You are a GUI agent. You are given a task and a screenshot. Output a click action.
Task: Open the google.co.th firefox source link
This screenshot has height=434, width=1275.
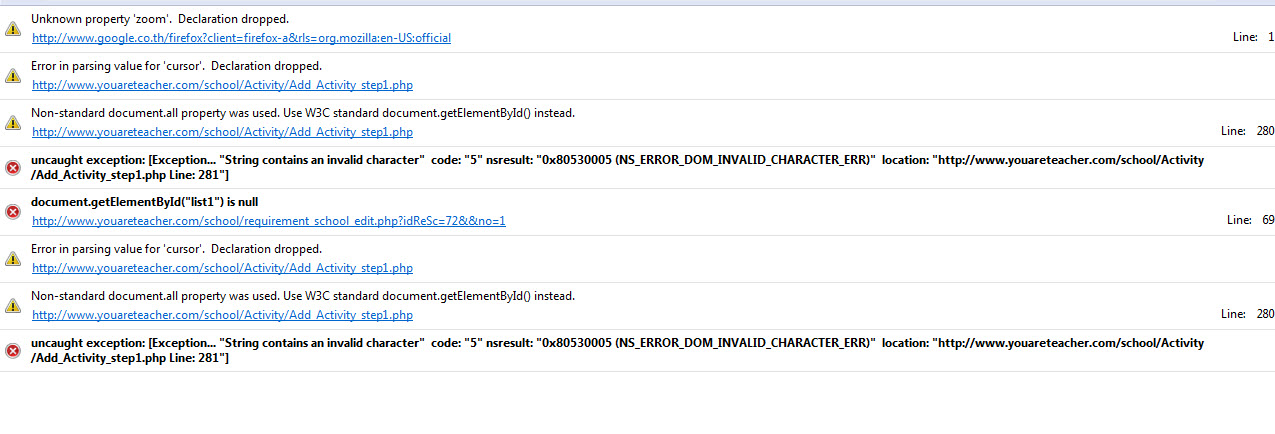(x=241, y=38)
